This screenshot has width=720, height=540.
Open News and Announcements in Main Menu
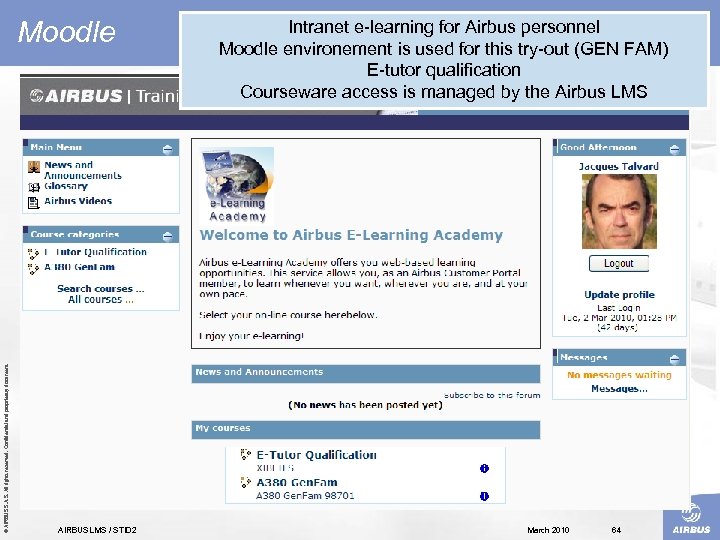tap(83, 170)
